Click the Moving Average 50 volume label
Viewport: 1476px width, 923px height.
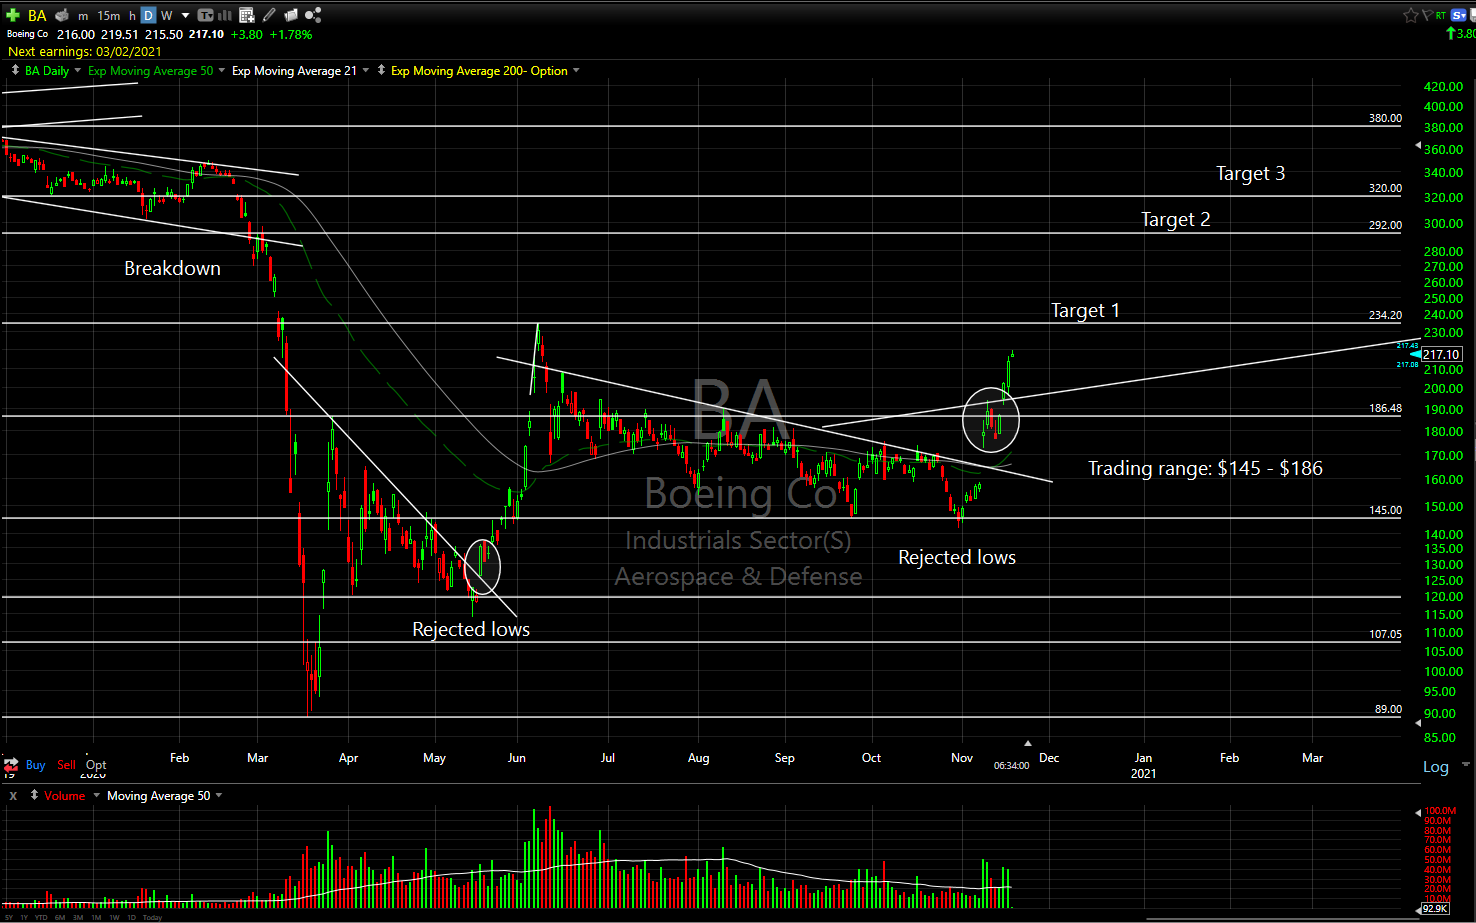(x=159, y=796)
